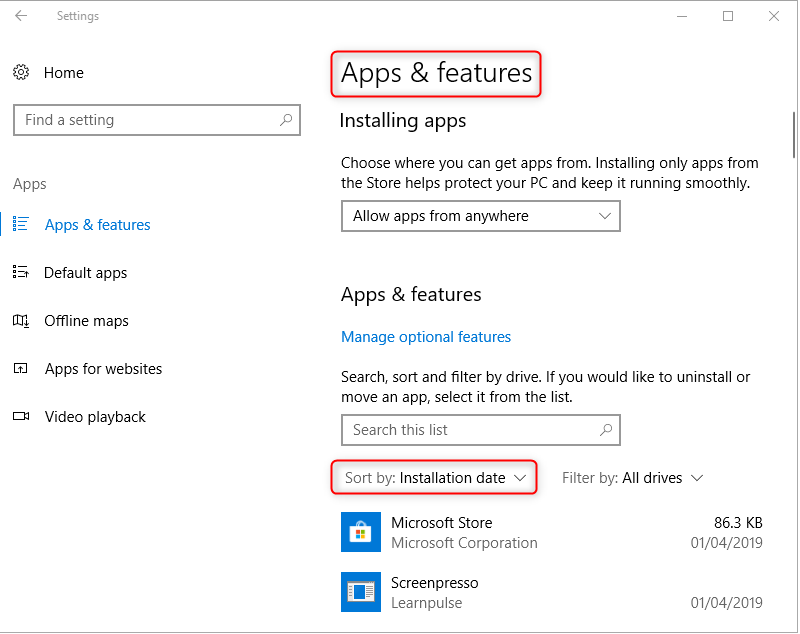
Task: Minimize the Settings window
Action: pos(682,16)
